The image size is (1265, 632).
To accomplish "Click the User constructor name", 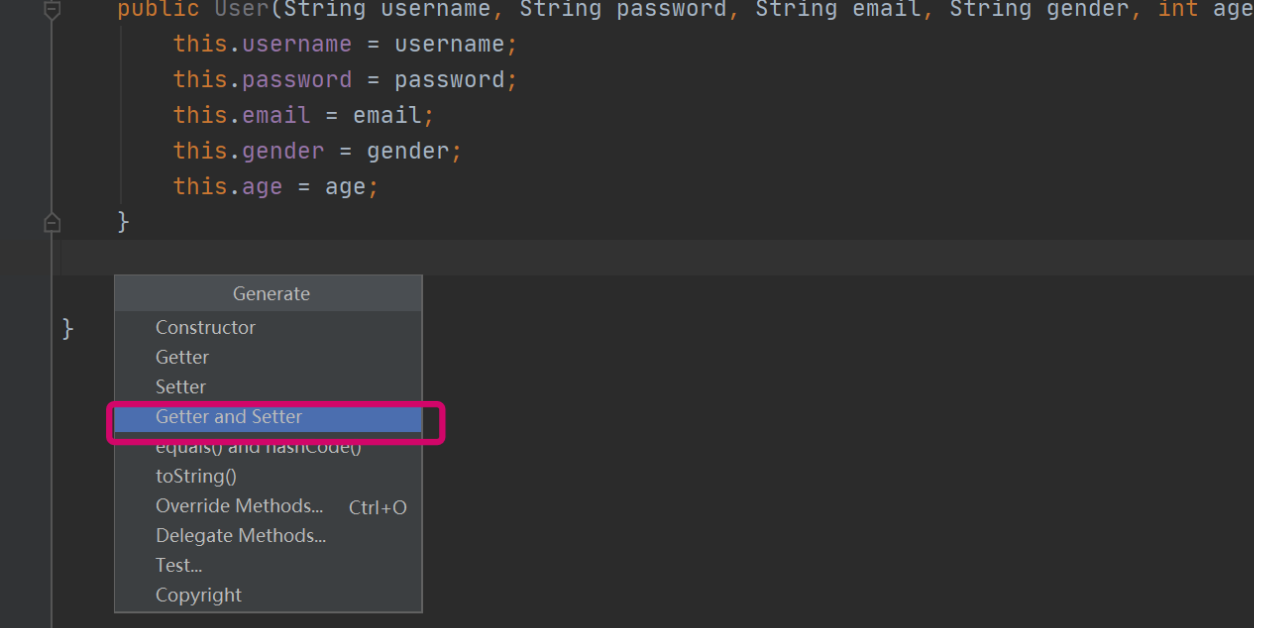I will 236,10.
